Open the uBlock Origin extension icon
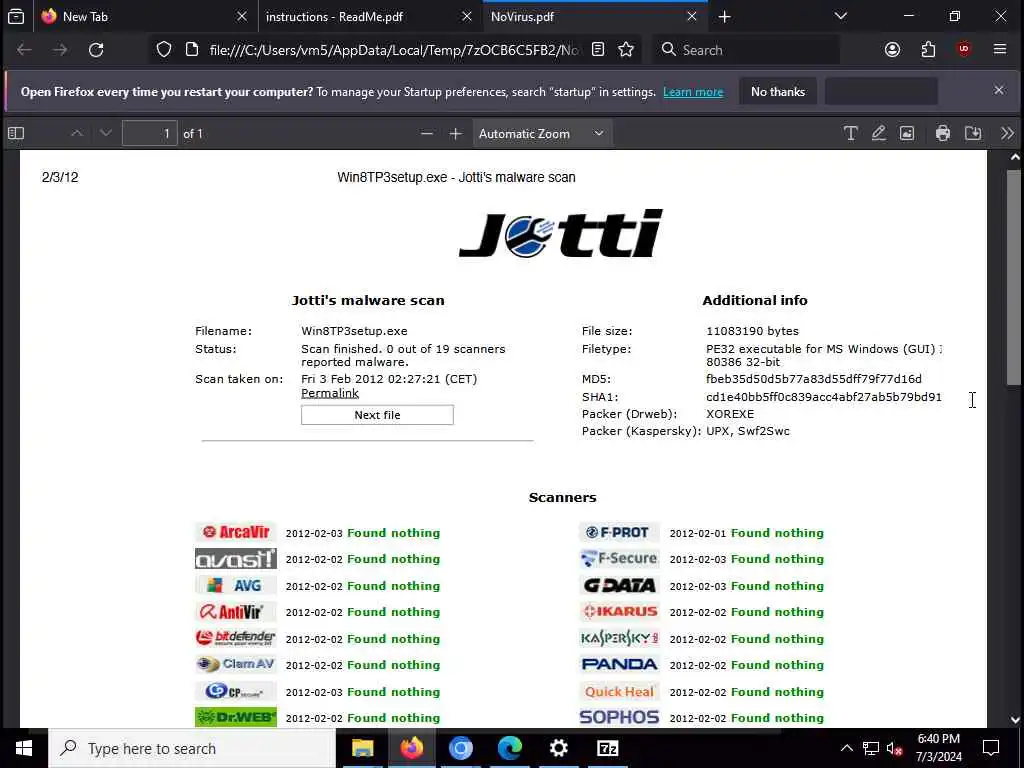This screenshot has width=1024, height=768. [x=964, y=50]
